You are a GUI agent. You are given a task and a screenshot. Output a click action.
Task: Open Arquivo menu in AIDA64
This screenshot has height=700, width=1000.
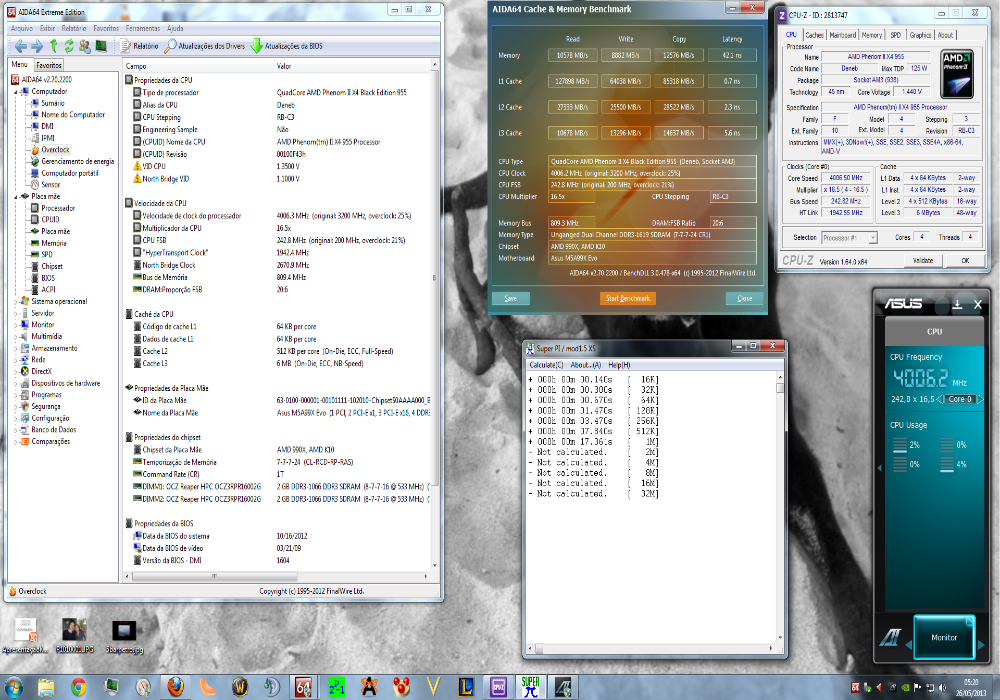[x=22, y=28]
